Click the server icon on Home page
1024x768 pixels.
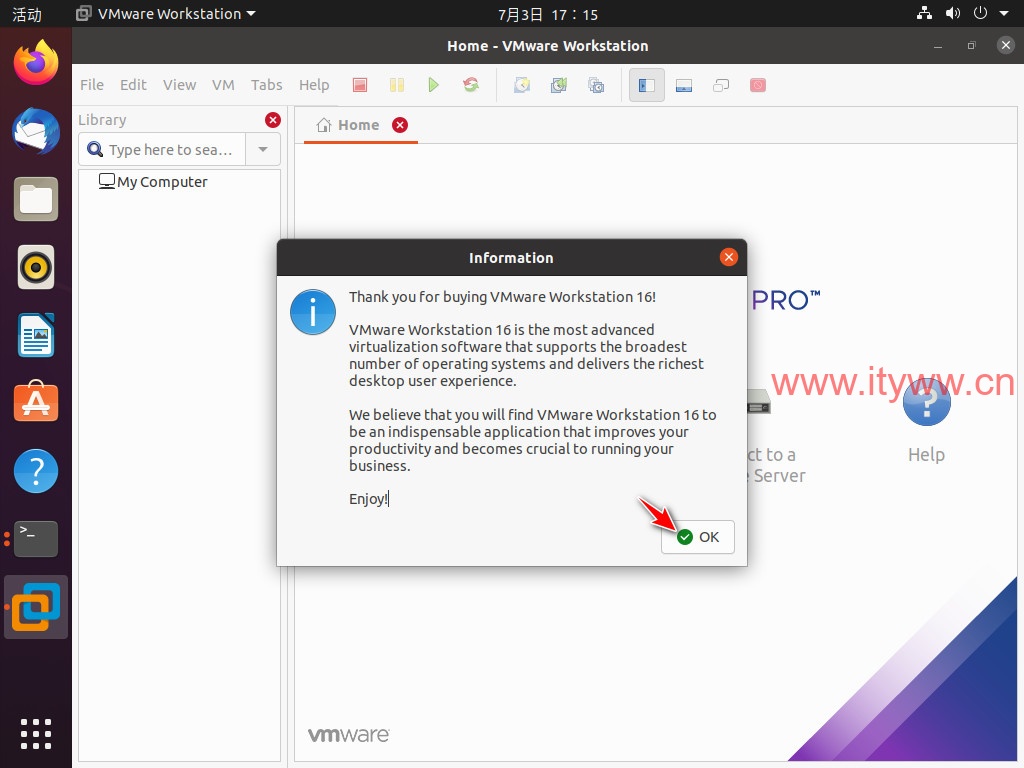pyautogui.click(x=759, y=402)
